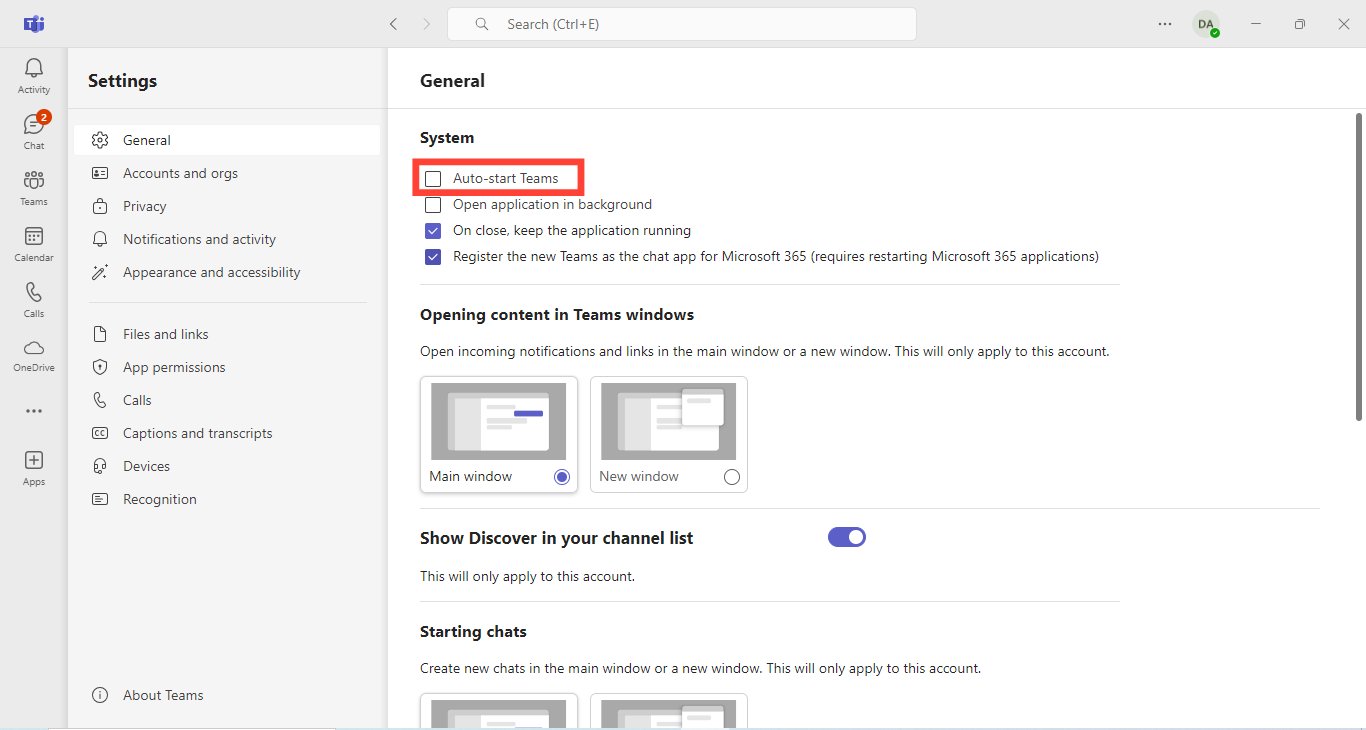Image resolution: width=1366 pixels, height=730 pixels.
Task: Open Recognition settings
Action: (227, 499)
